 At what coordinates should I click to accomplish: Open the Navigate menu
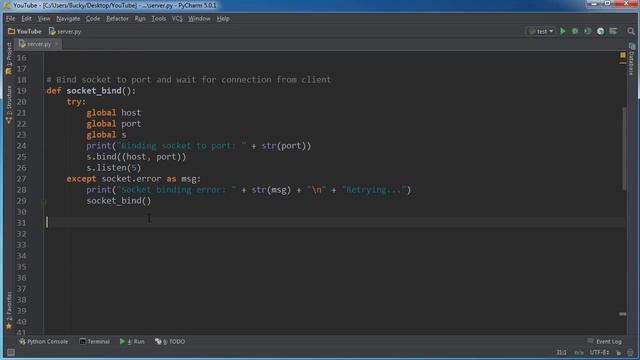click(x=68, y=18)
